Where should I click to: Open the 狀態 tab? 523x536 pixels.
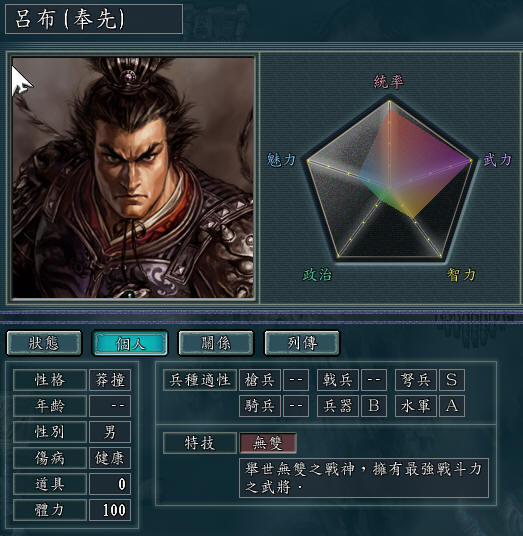[44, 343]
